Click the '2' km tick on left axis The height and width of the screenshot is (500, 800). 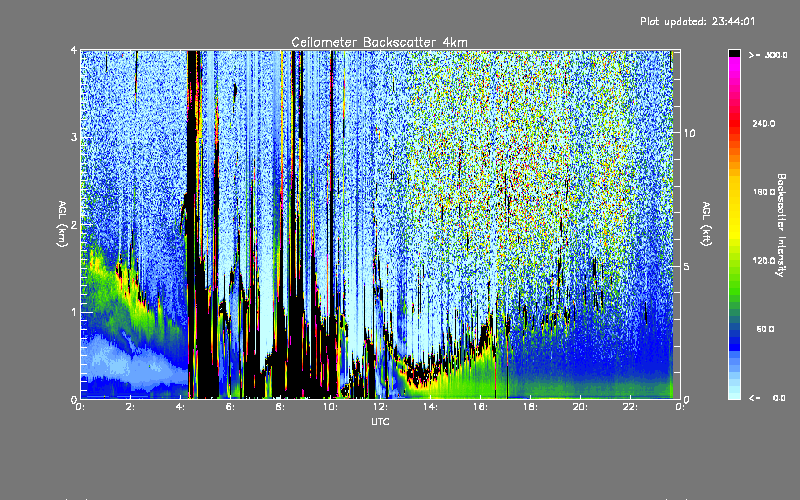(x=74, y=225)
